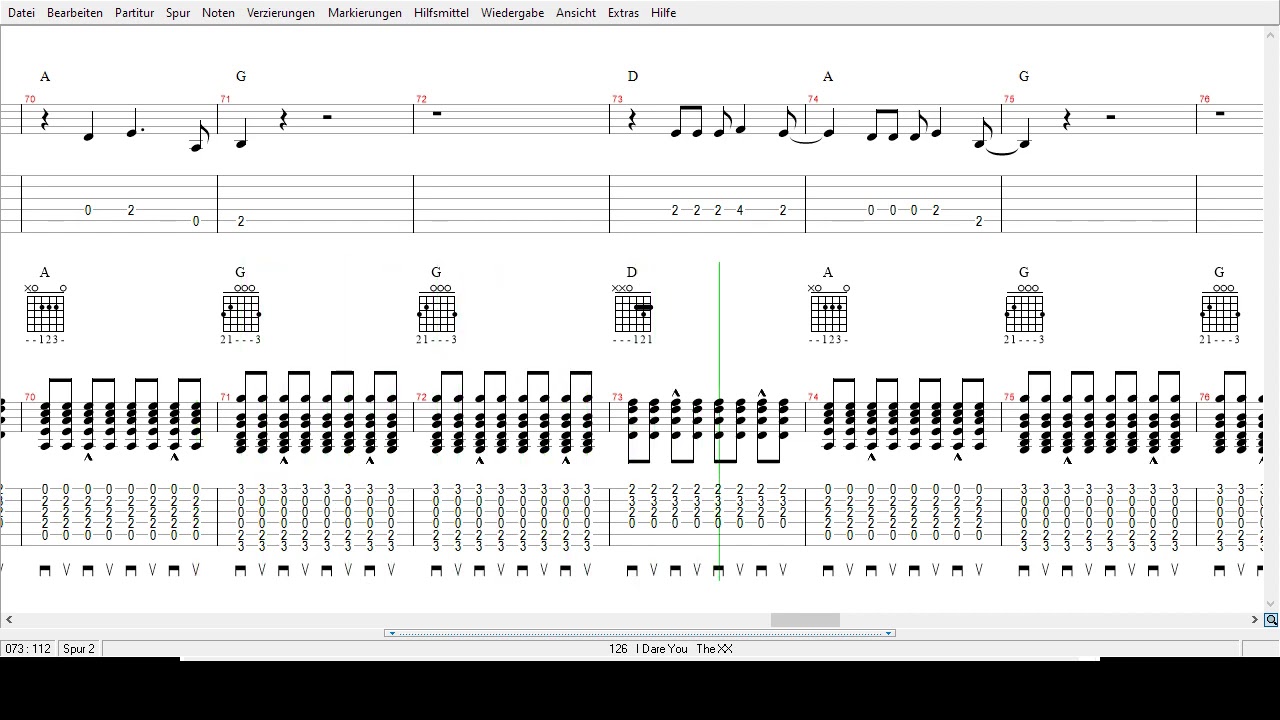Open the Markierungen menu
The width and height of the screenshot is (1280, 720).
(365, 13)
